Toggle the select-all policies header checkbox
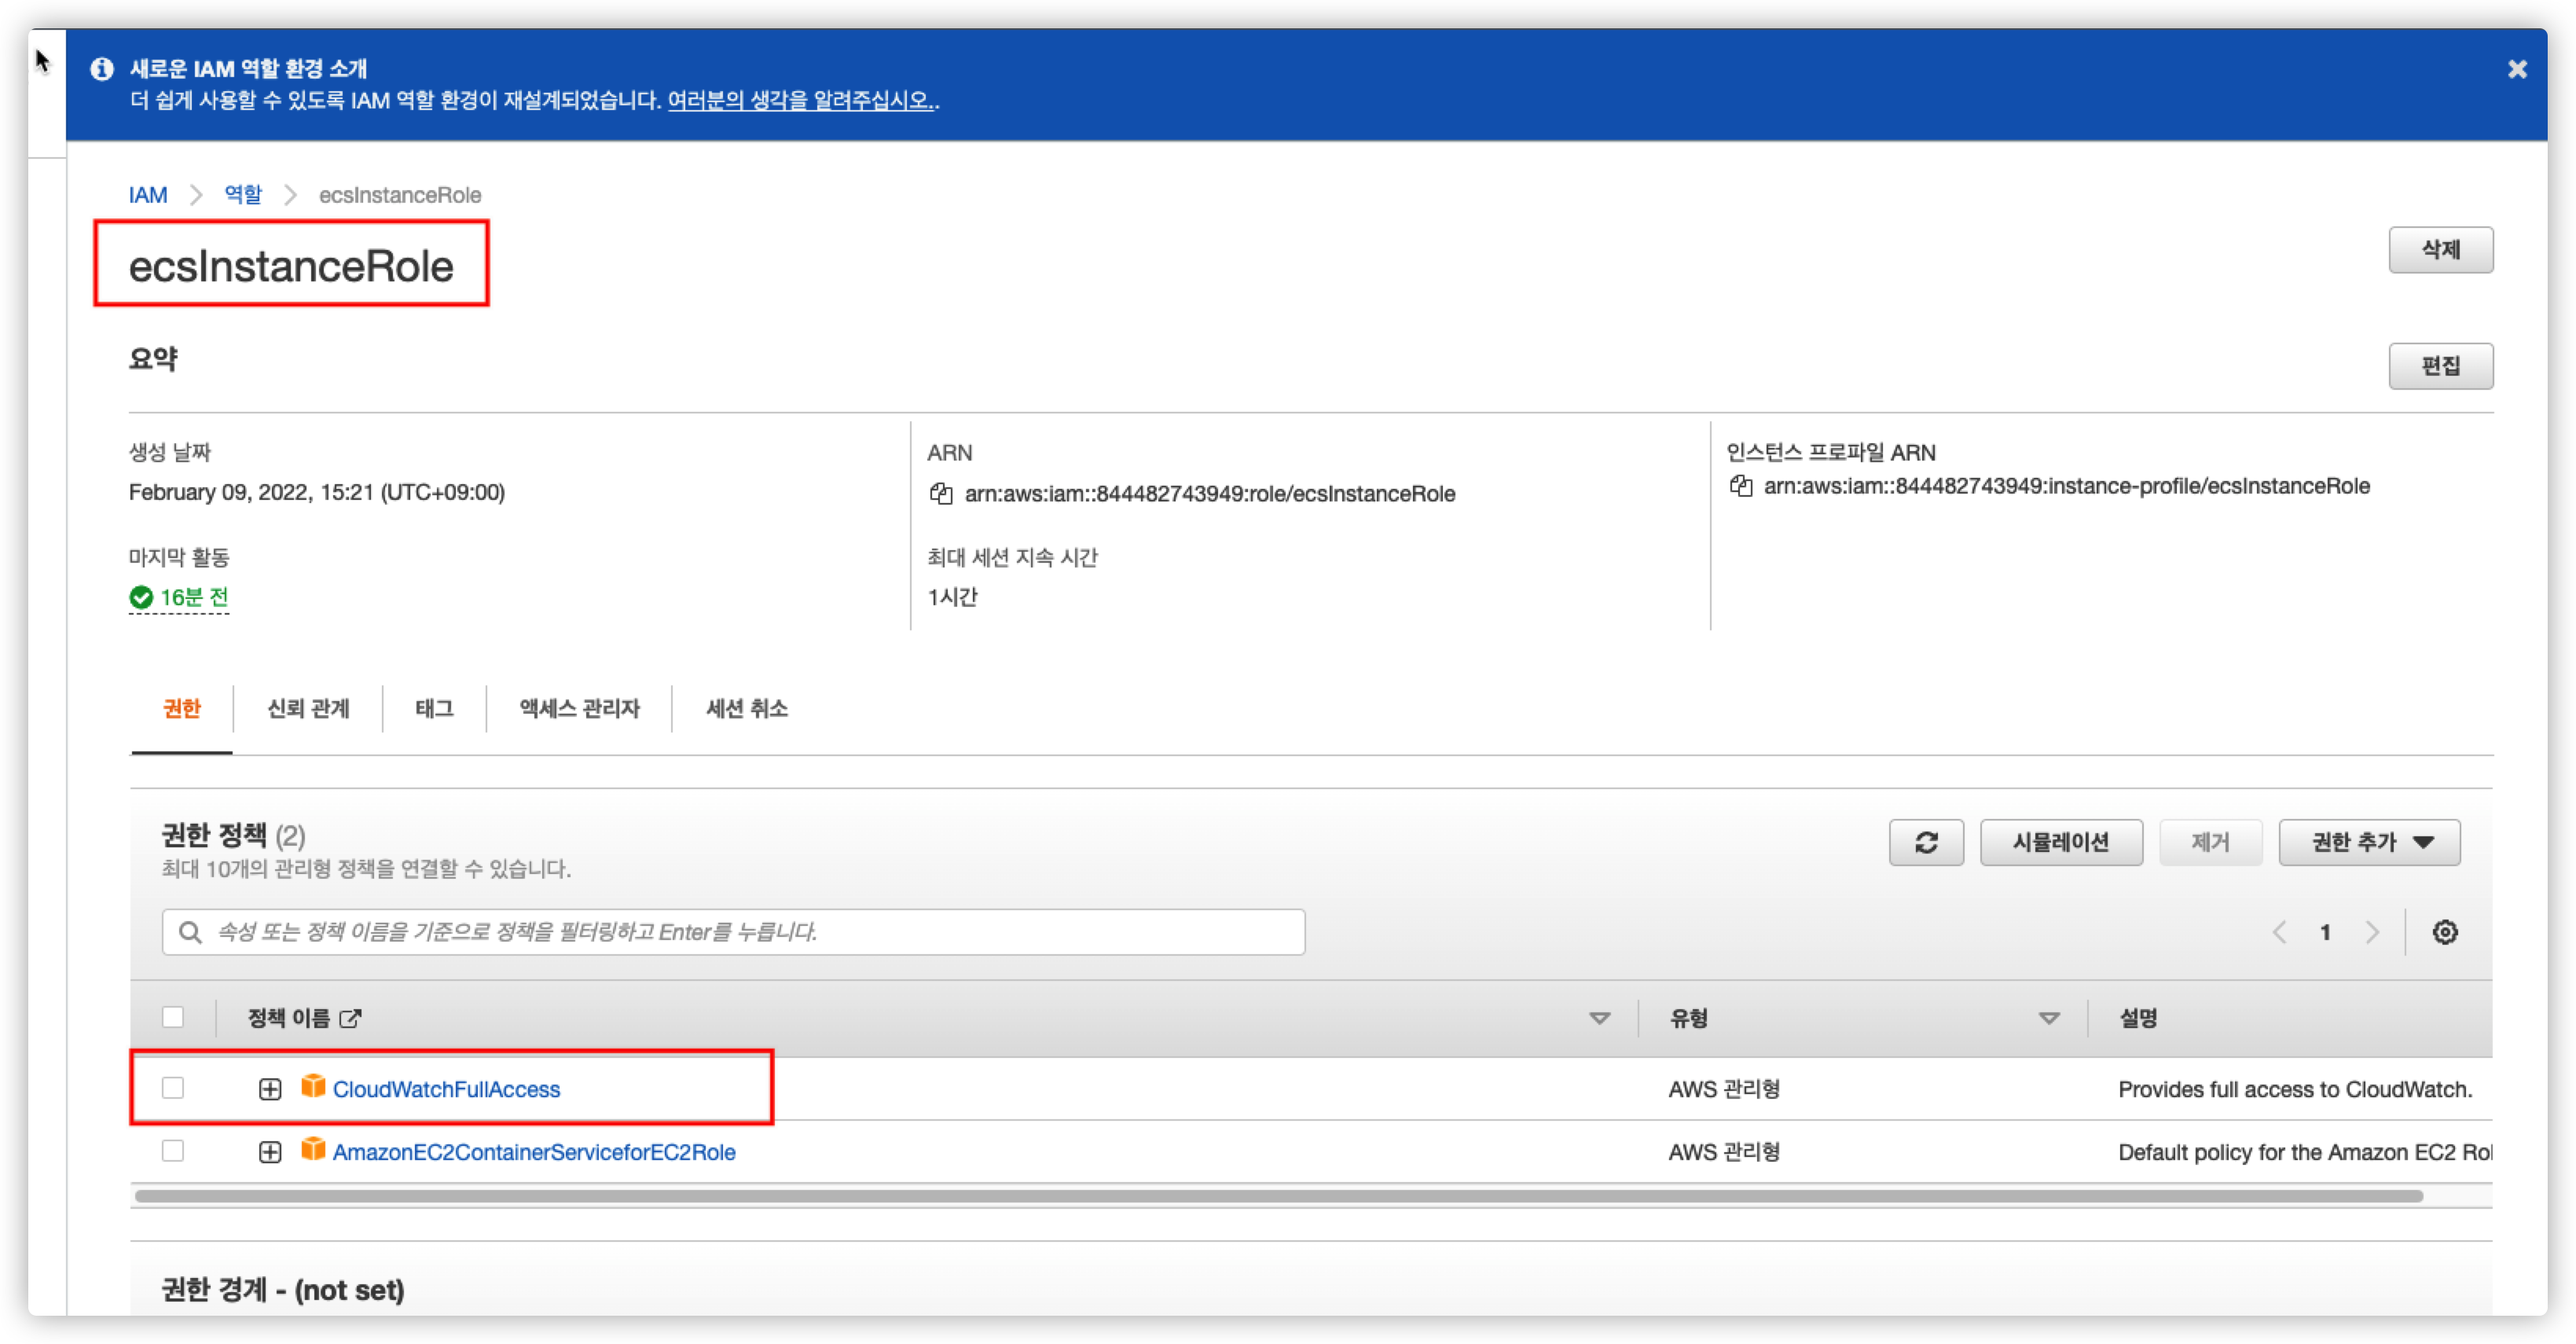Viewport: 2576px width, 1344px height. (x=173, y=1017)
